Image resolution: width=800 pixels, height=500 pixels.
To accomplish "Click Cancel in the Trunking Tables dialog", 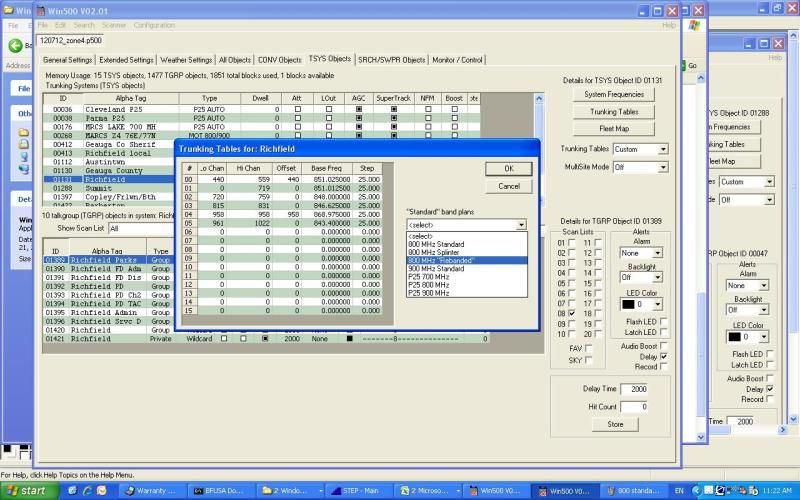I will click(509, 186).
